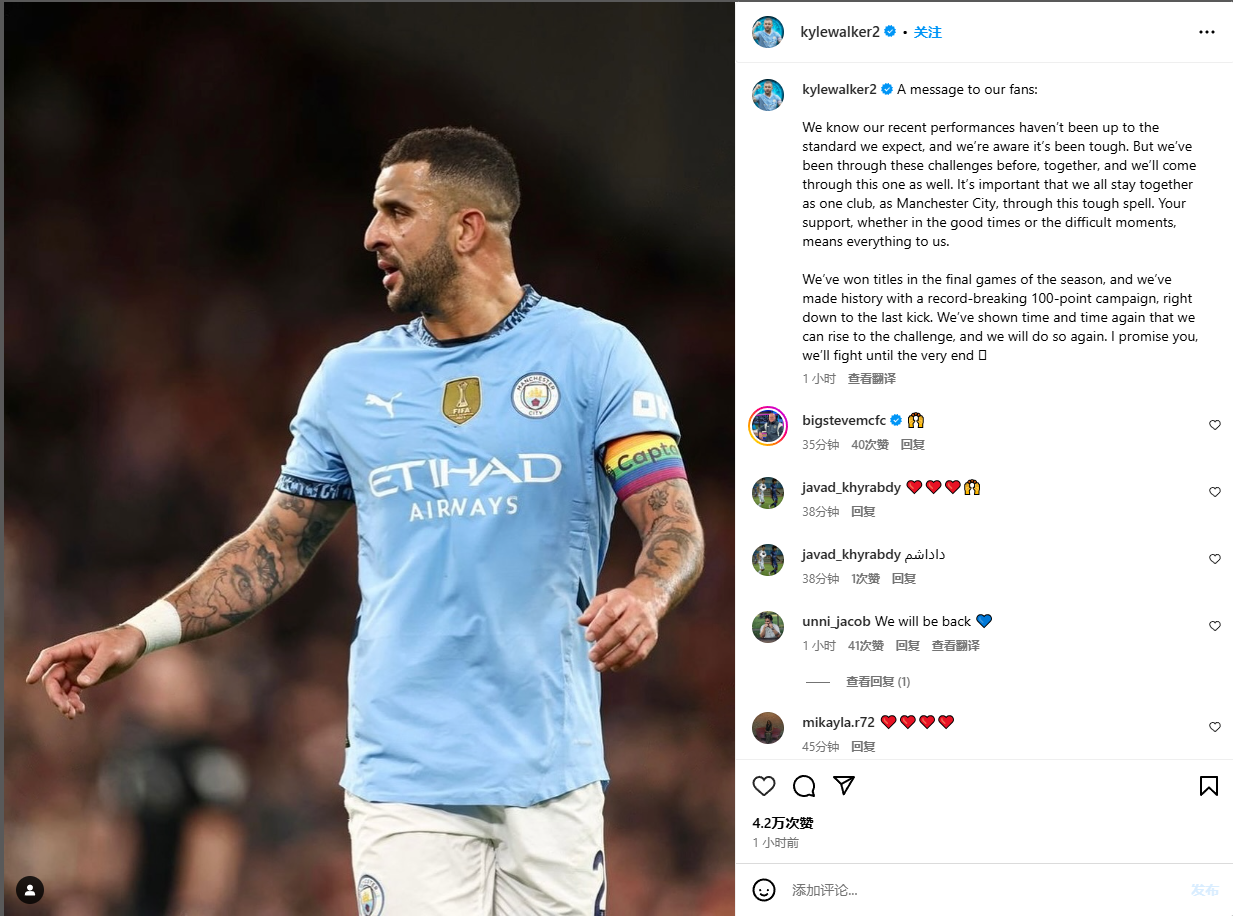Click 查看翻译 below the post caption

872,379
